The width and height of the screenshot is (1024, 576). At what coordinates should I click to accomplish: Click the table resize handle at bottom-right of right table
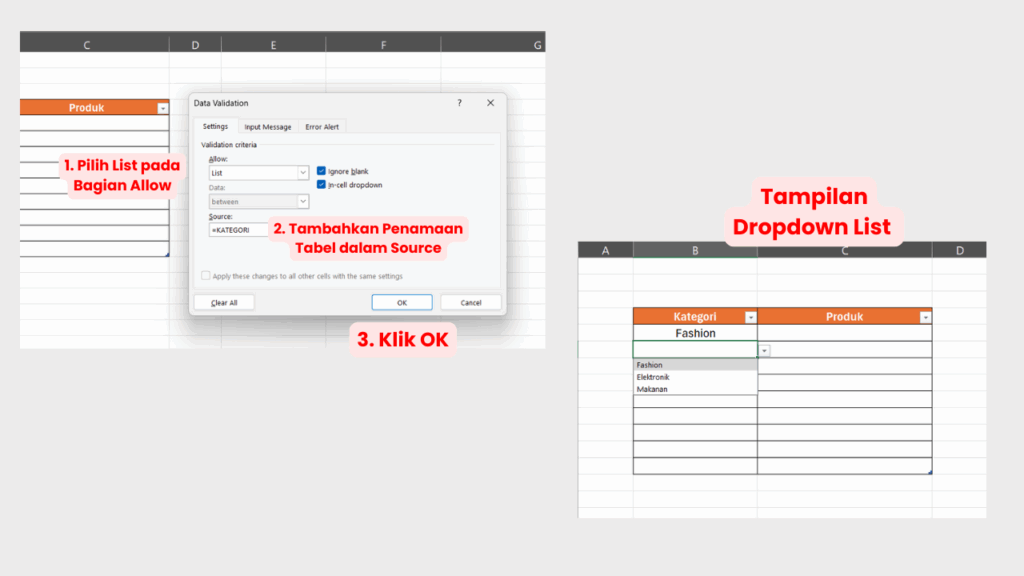tap(929, 471)
